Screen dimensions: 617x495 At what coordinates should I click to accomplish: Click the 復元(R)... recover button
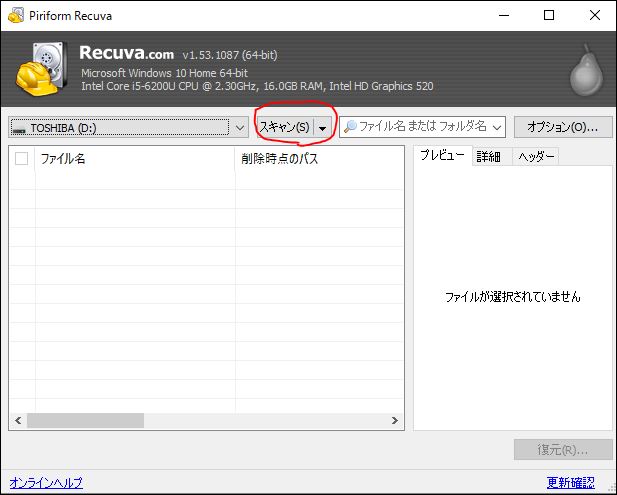point(563,449)
